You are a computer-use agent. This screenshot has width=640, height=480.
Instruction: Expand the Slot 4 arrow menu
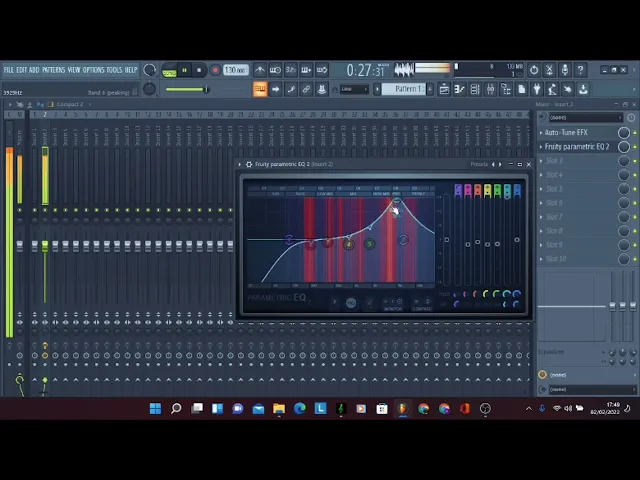pos(541,175)
